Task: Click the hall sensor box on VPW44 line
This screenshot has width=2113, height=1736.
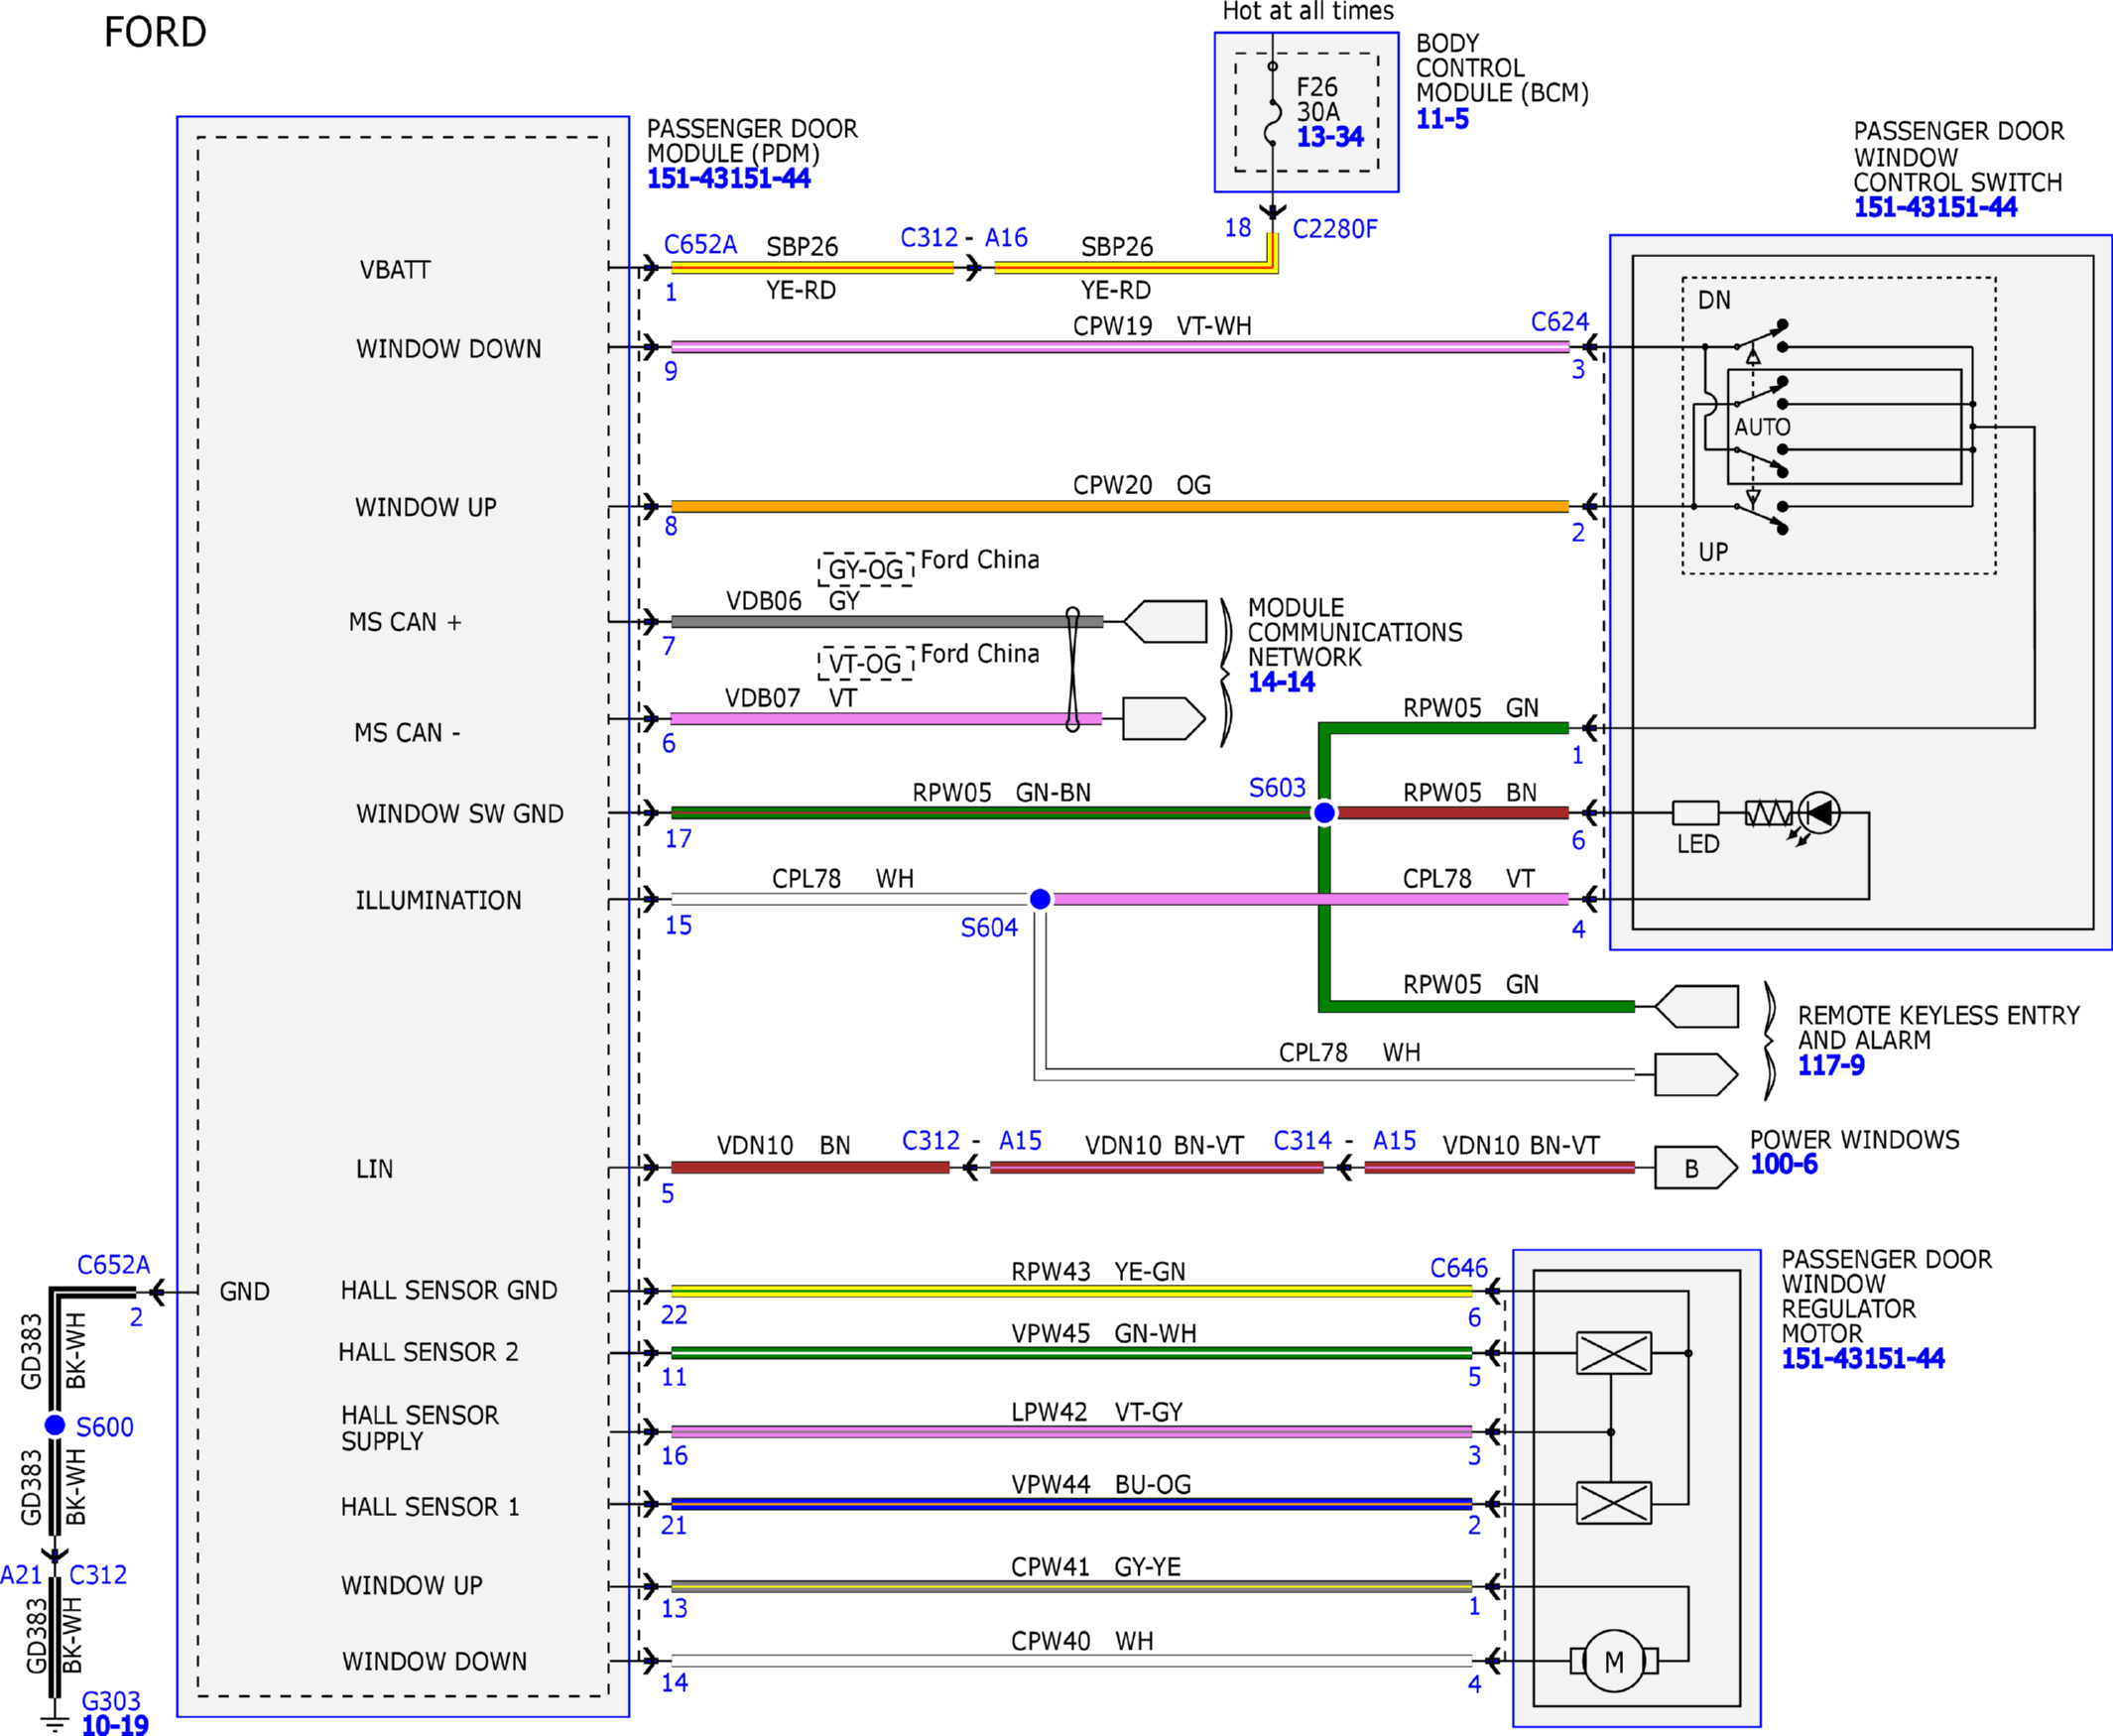Action: click(1613, 1503)
